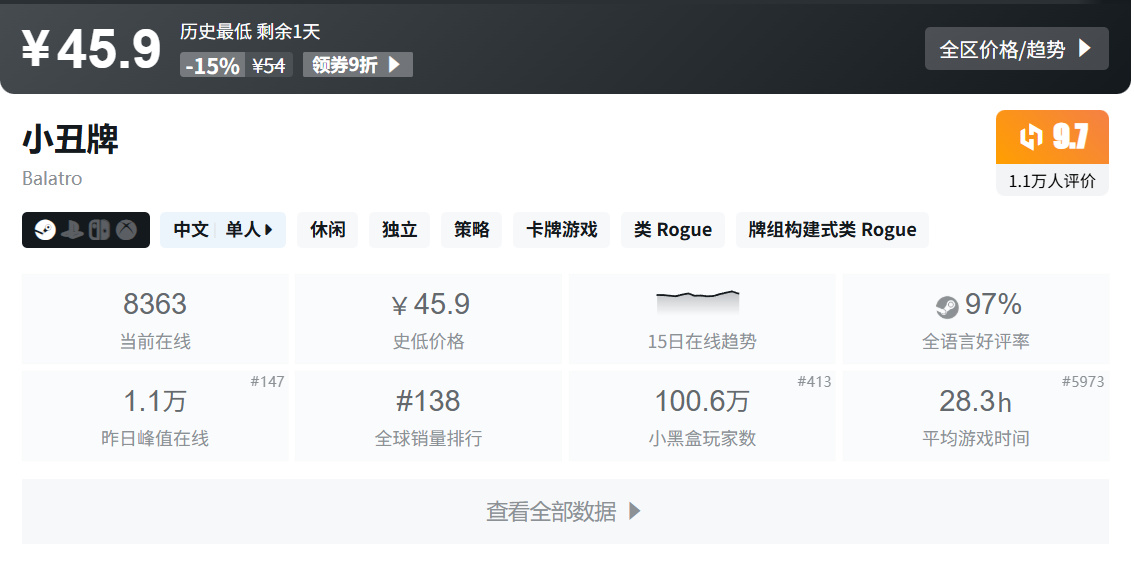This screenshot has width=1134, height=564.
Task: Click the PlayStation platform icon
Action: (x=72, y=230)
